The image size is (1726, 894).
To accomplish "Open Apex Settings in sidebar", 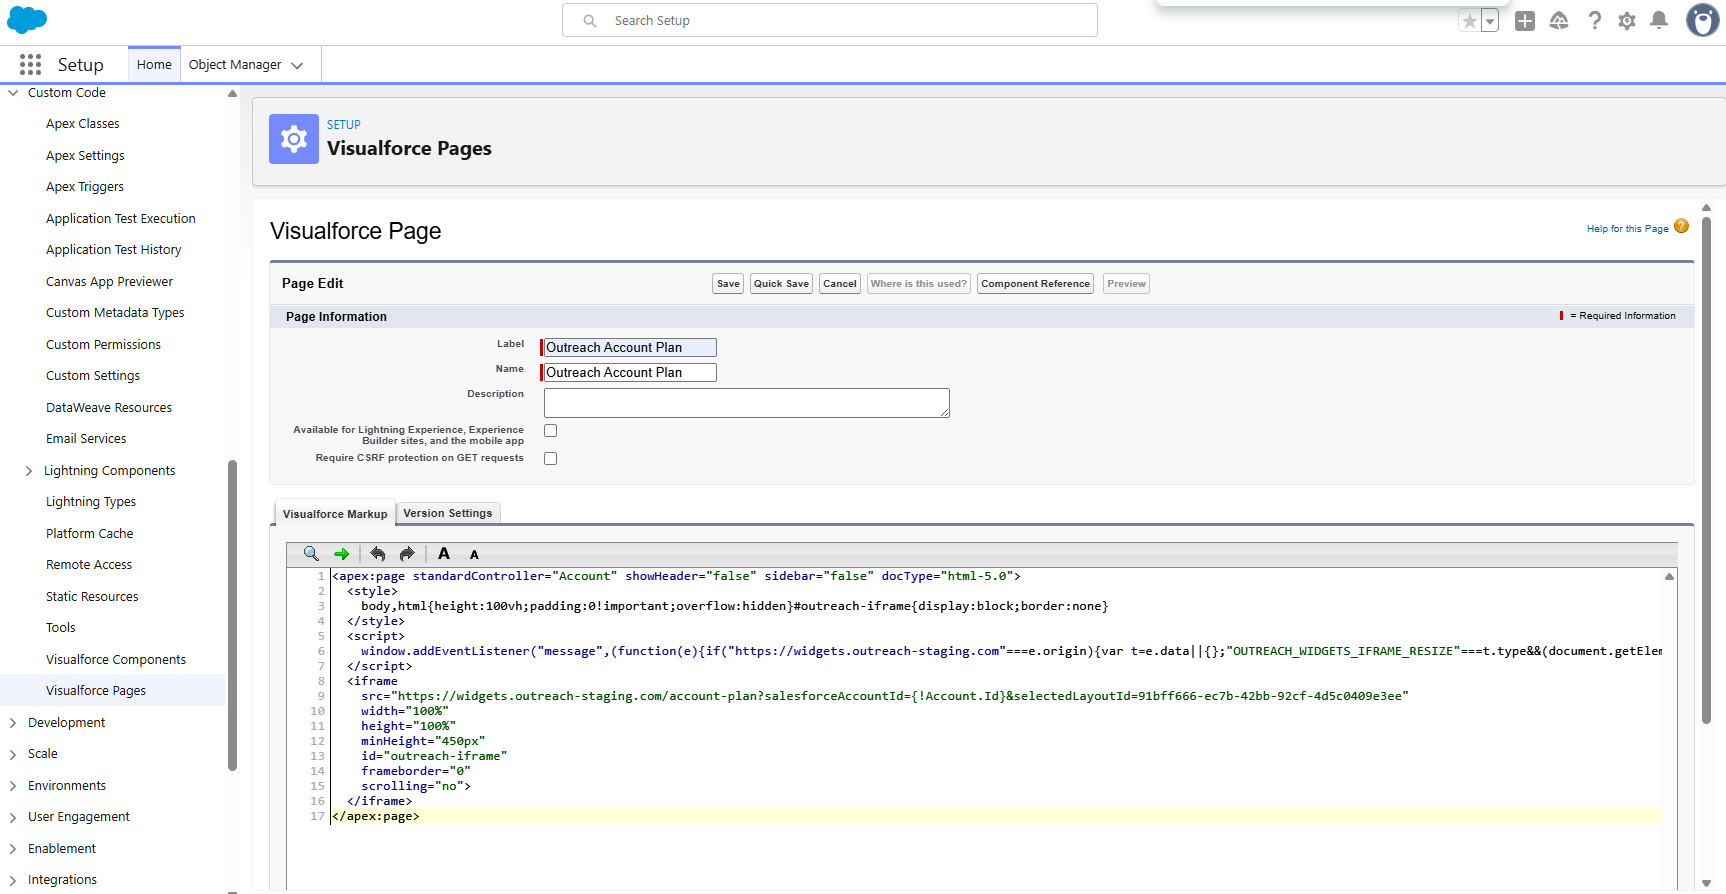I will (x=85, y=156).
